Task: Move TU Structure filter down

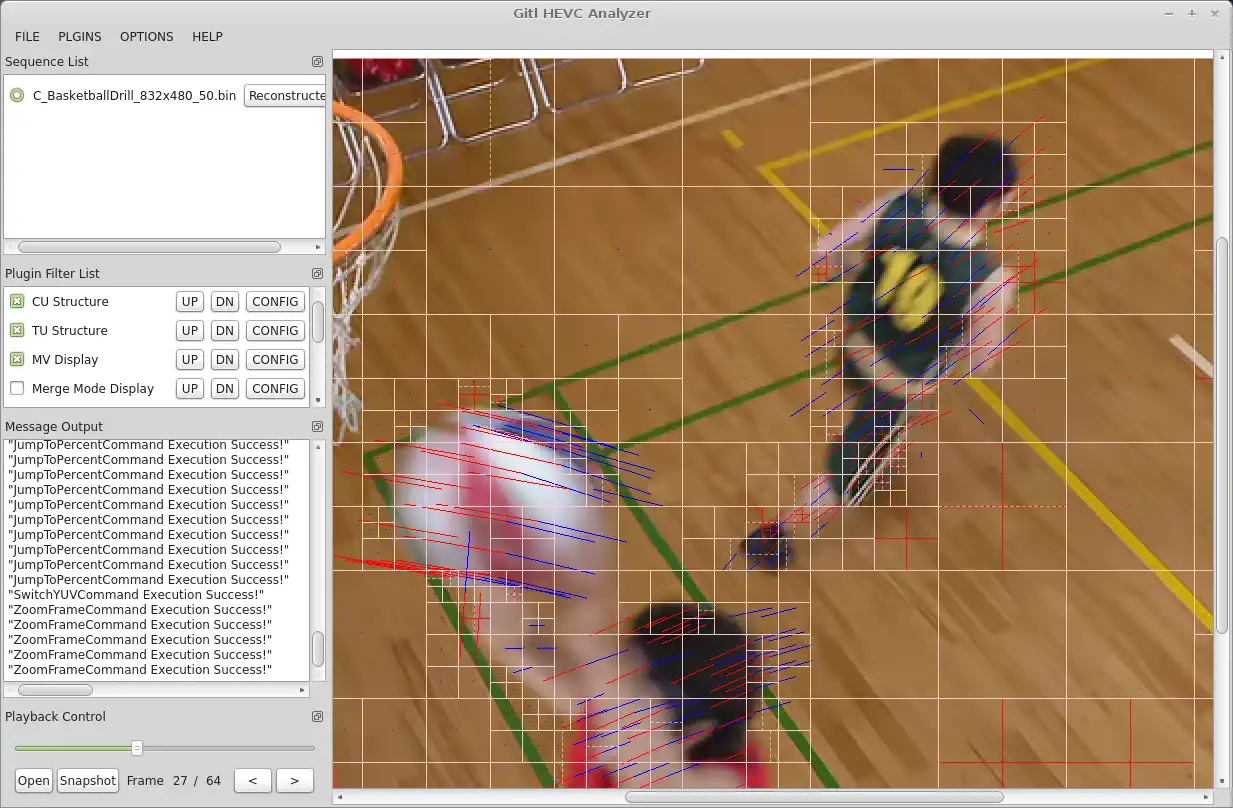Action: (x=225, y=331)
